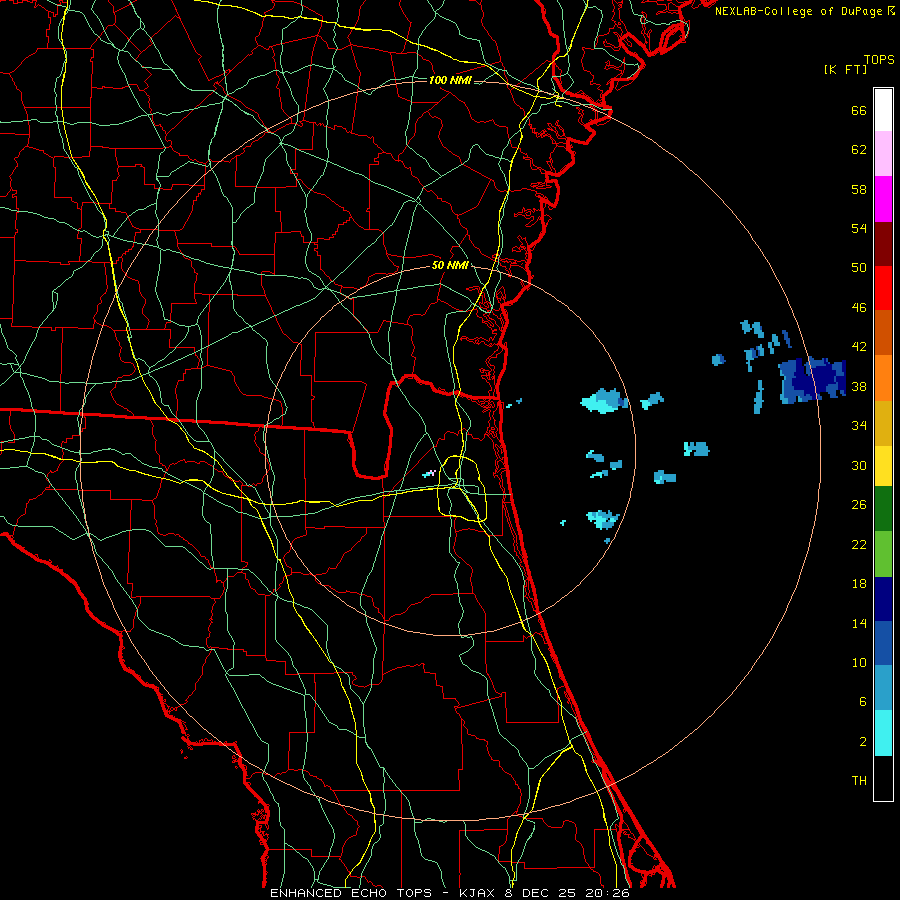Select the magenta legend color band

click(883, 198)
